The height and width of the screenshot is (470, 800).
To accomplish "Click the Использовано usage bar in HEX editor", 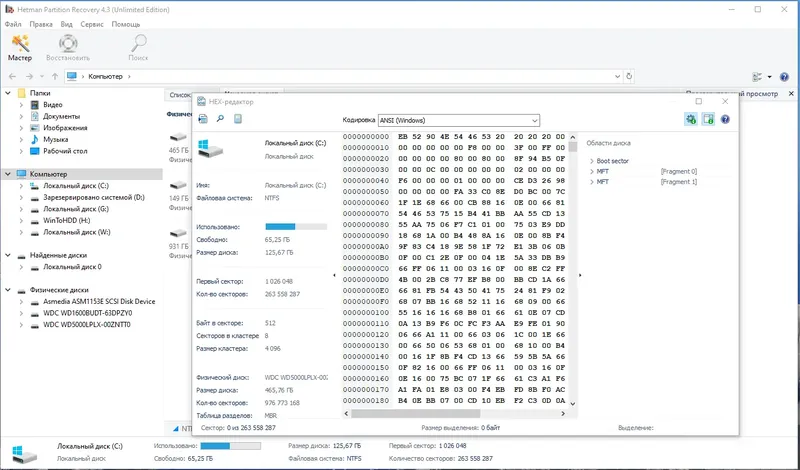I will [296, 227].
